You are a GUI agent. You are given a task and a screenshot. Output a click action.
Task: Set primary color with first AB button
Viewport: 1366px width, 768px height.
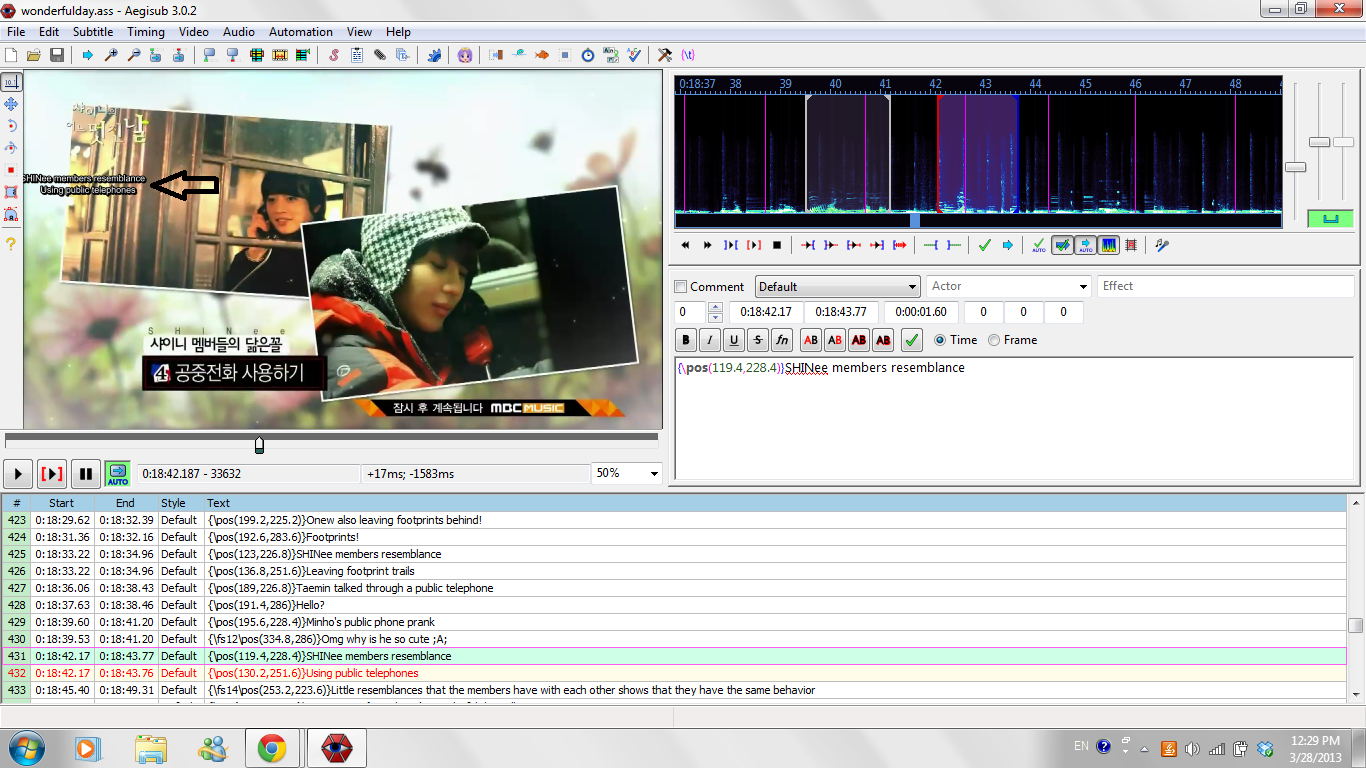point(811,341)
